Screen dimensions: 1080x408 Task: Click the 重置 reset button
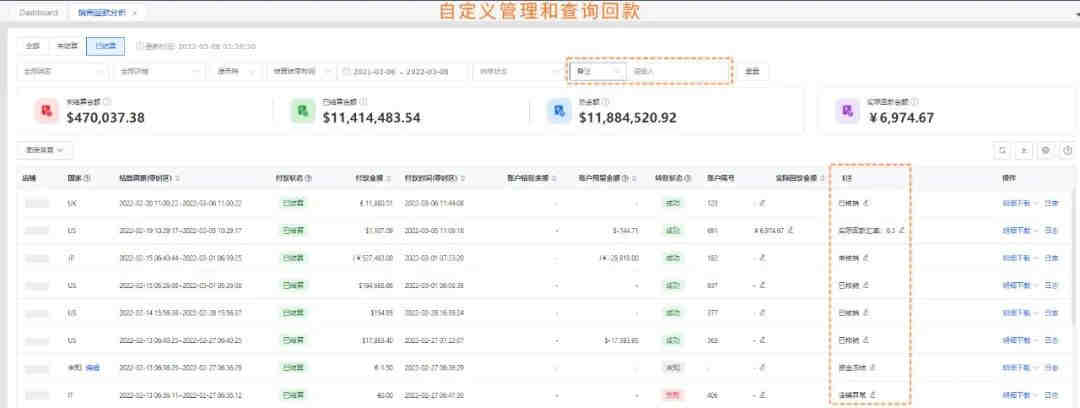(753, 71)
